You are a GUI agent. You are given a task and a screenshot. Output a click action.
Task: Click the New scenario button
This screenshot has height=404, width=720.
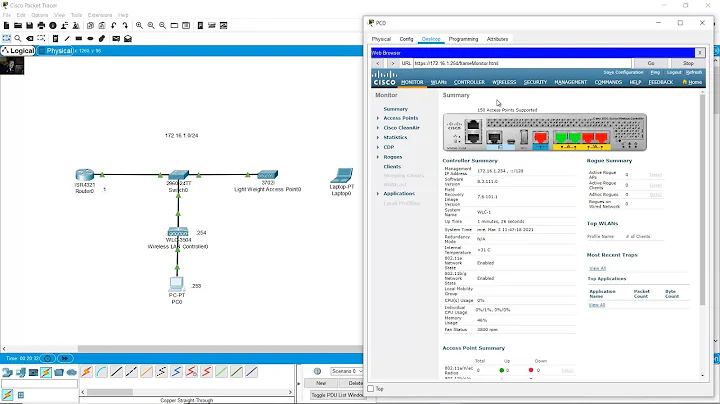tap(321, 383)
